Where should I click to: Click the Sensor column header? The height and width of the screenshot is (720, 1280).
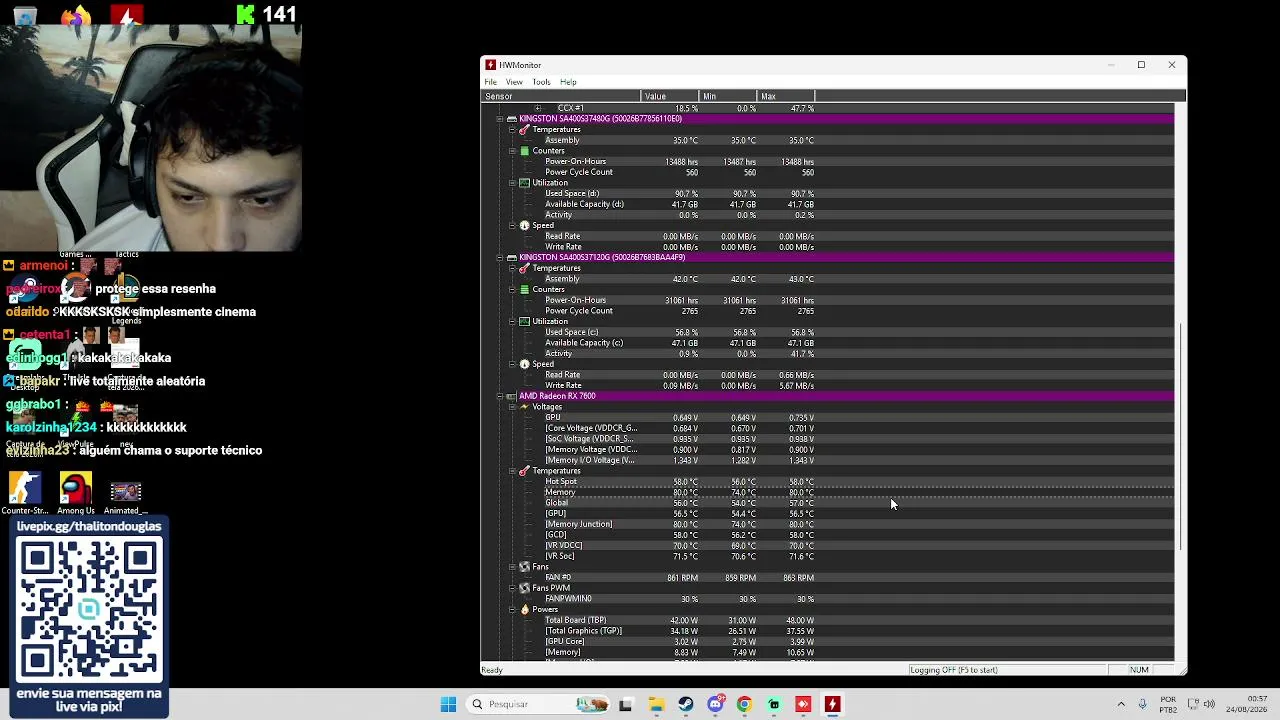click(x=561, y=96)
